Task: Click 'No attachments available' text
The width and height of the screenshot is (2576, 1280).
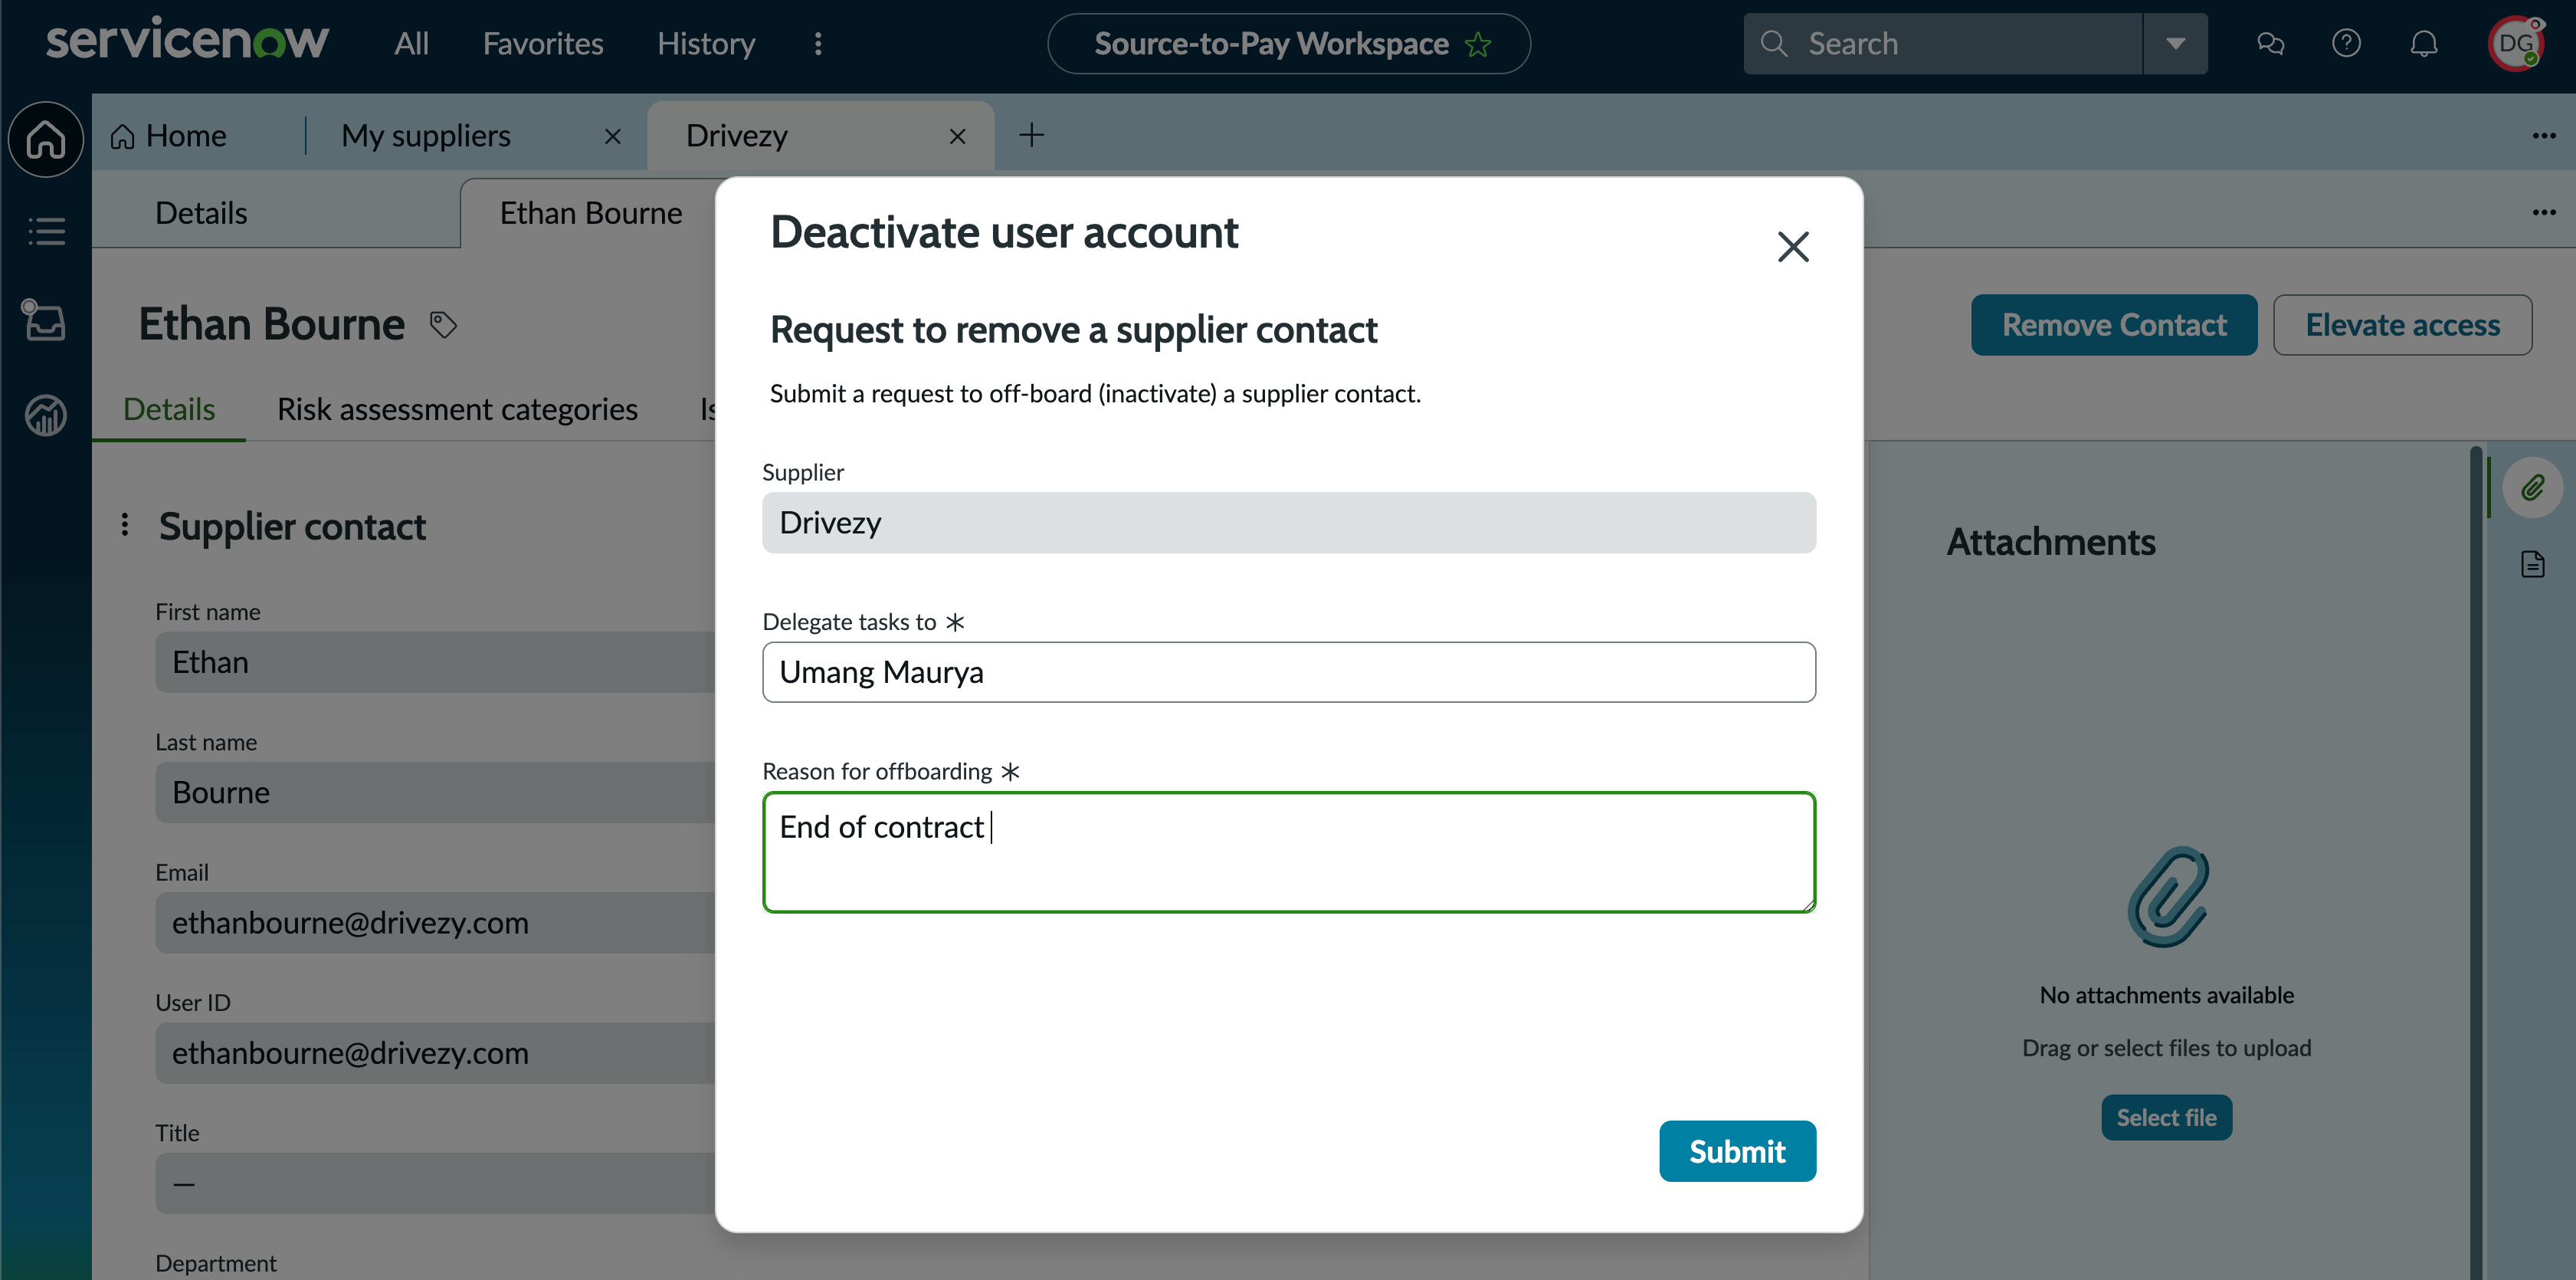Action: [x=2166, y=995]
